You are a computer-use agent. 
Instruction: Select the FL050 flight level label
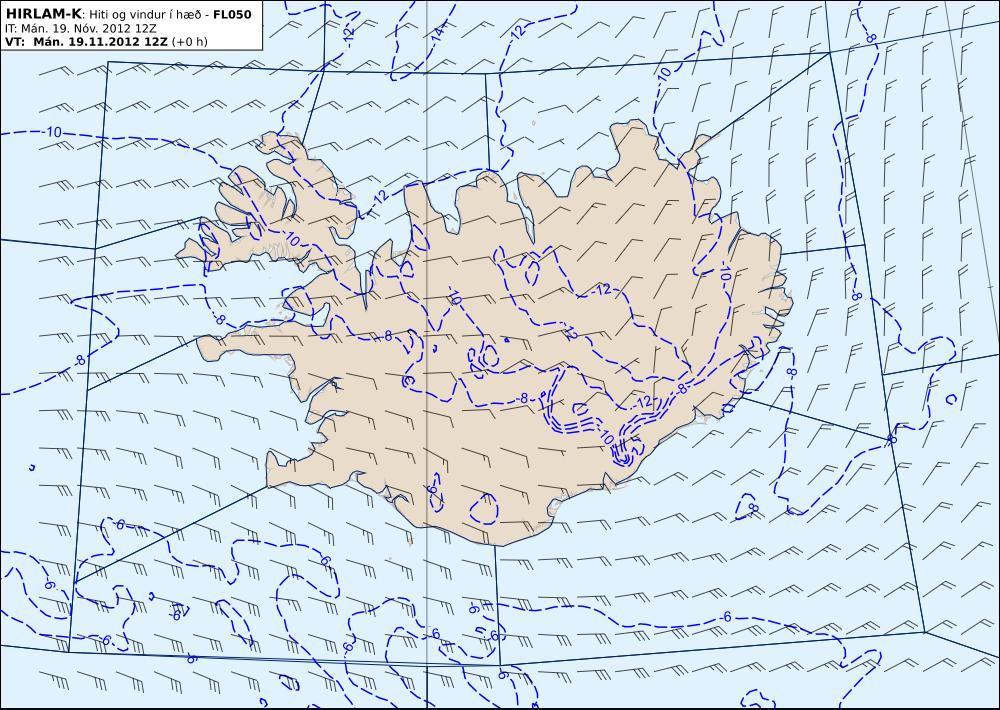pos(232,14)
